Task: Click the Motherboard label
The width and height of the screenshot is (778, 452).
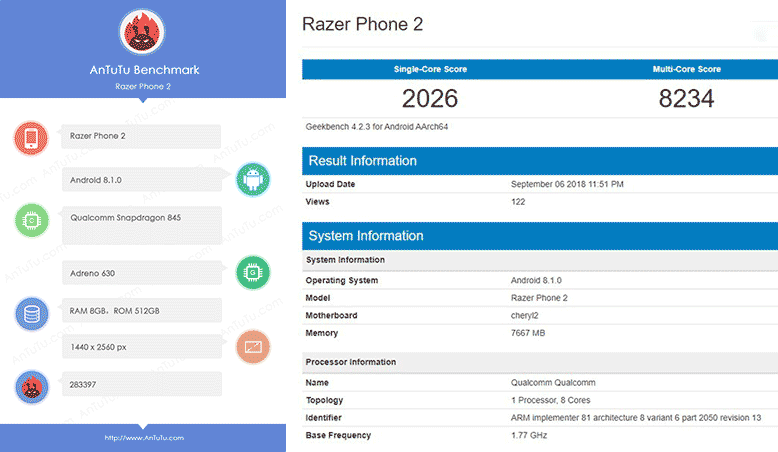Action: 331,315
